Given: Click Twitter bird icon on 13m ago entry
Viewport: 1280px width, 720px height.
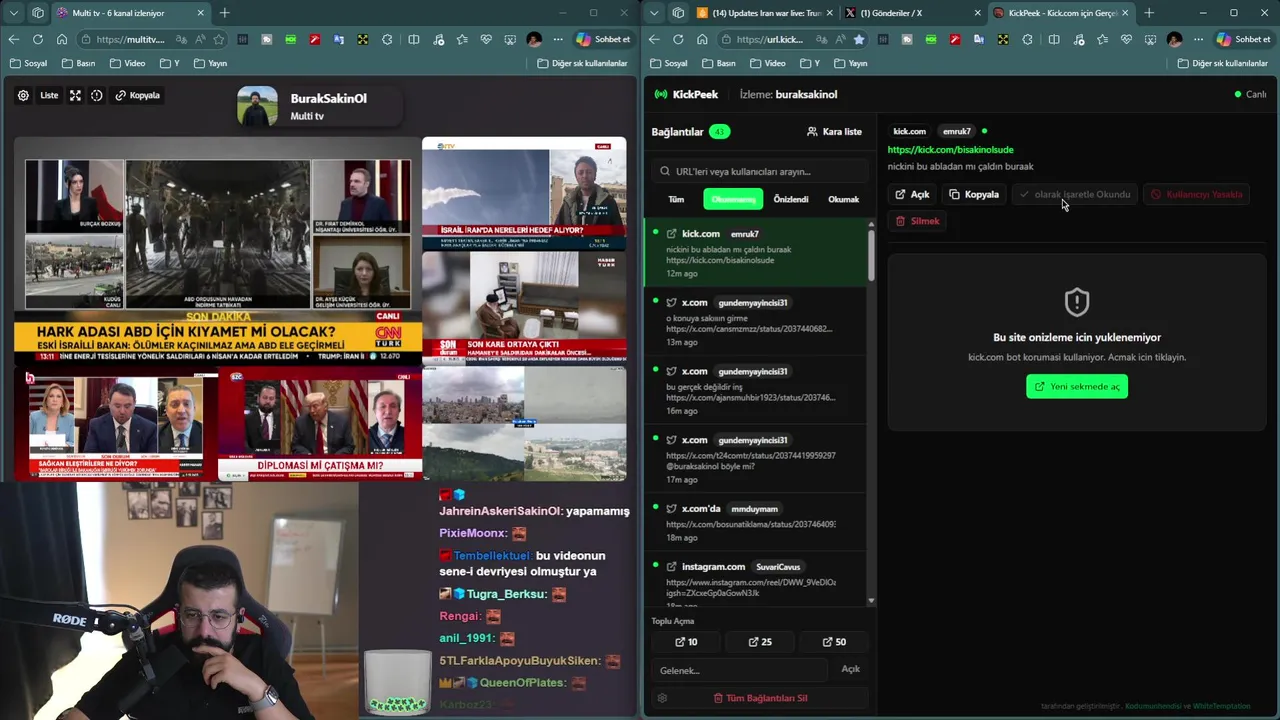Looking at the screenshot, I should [671, 302].
